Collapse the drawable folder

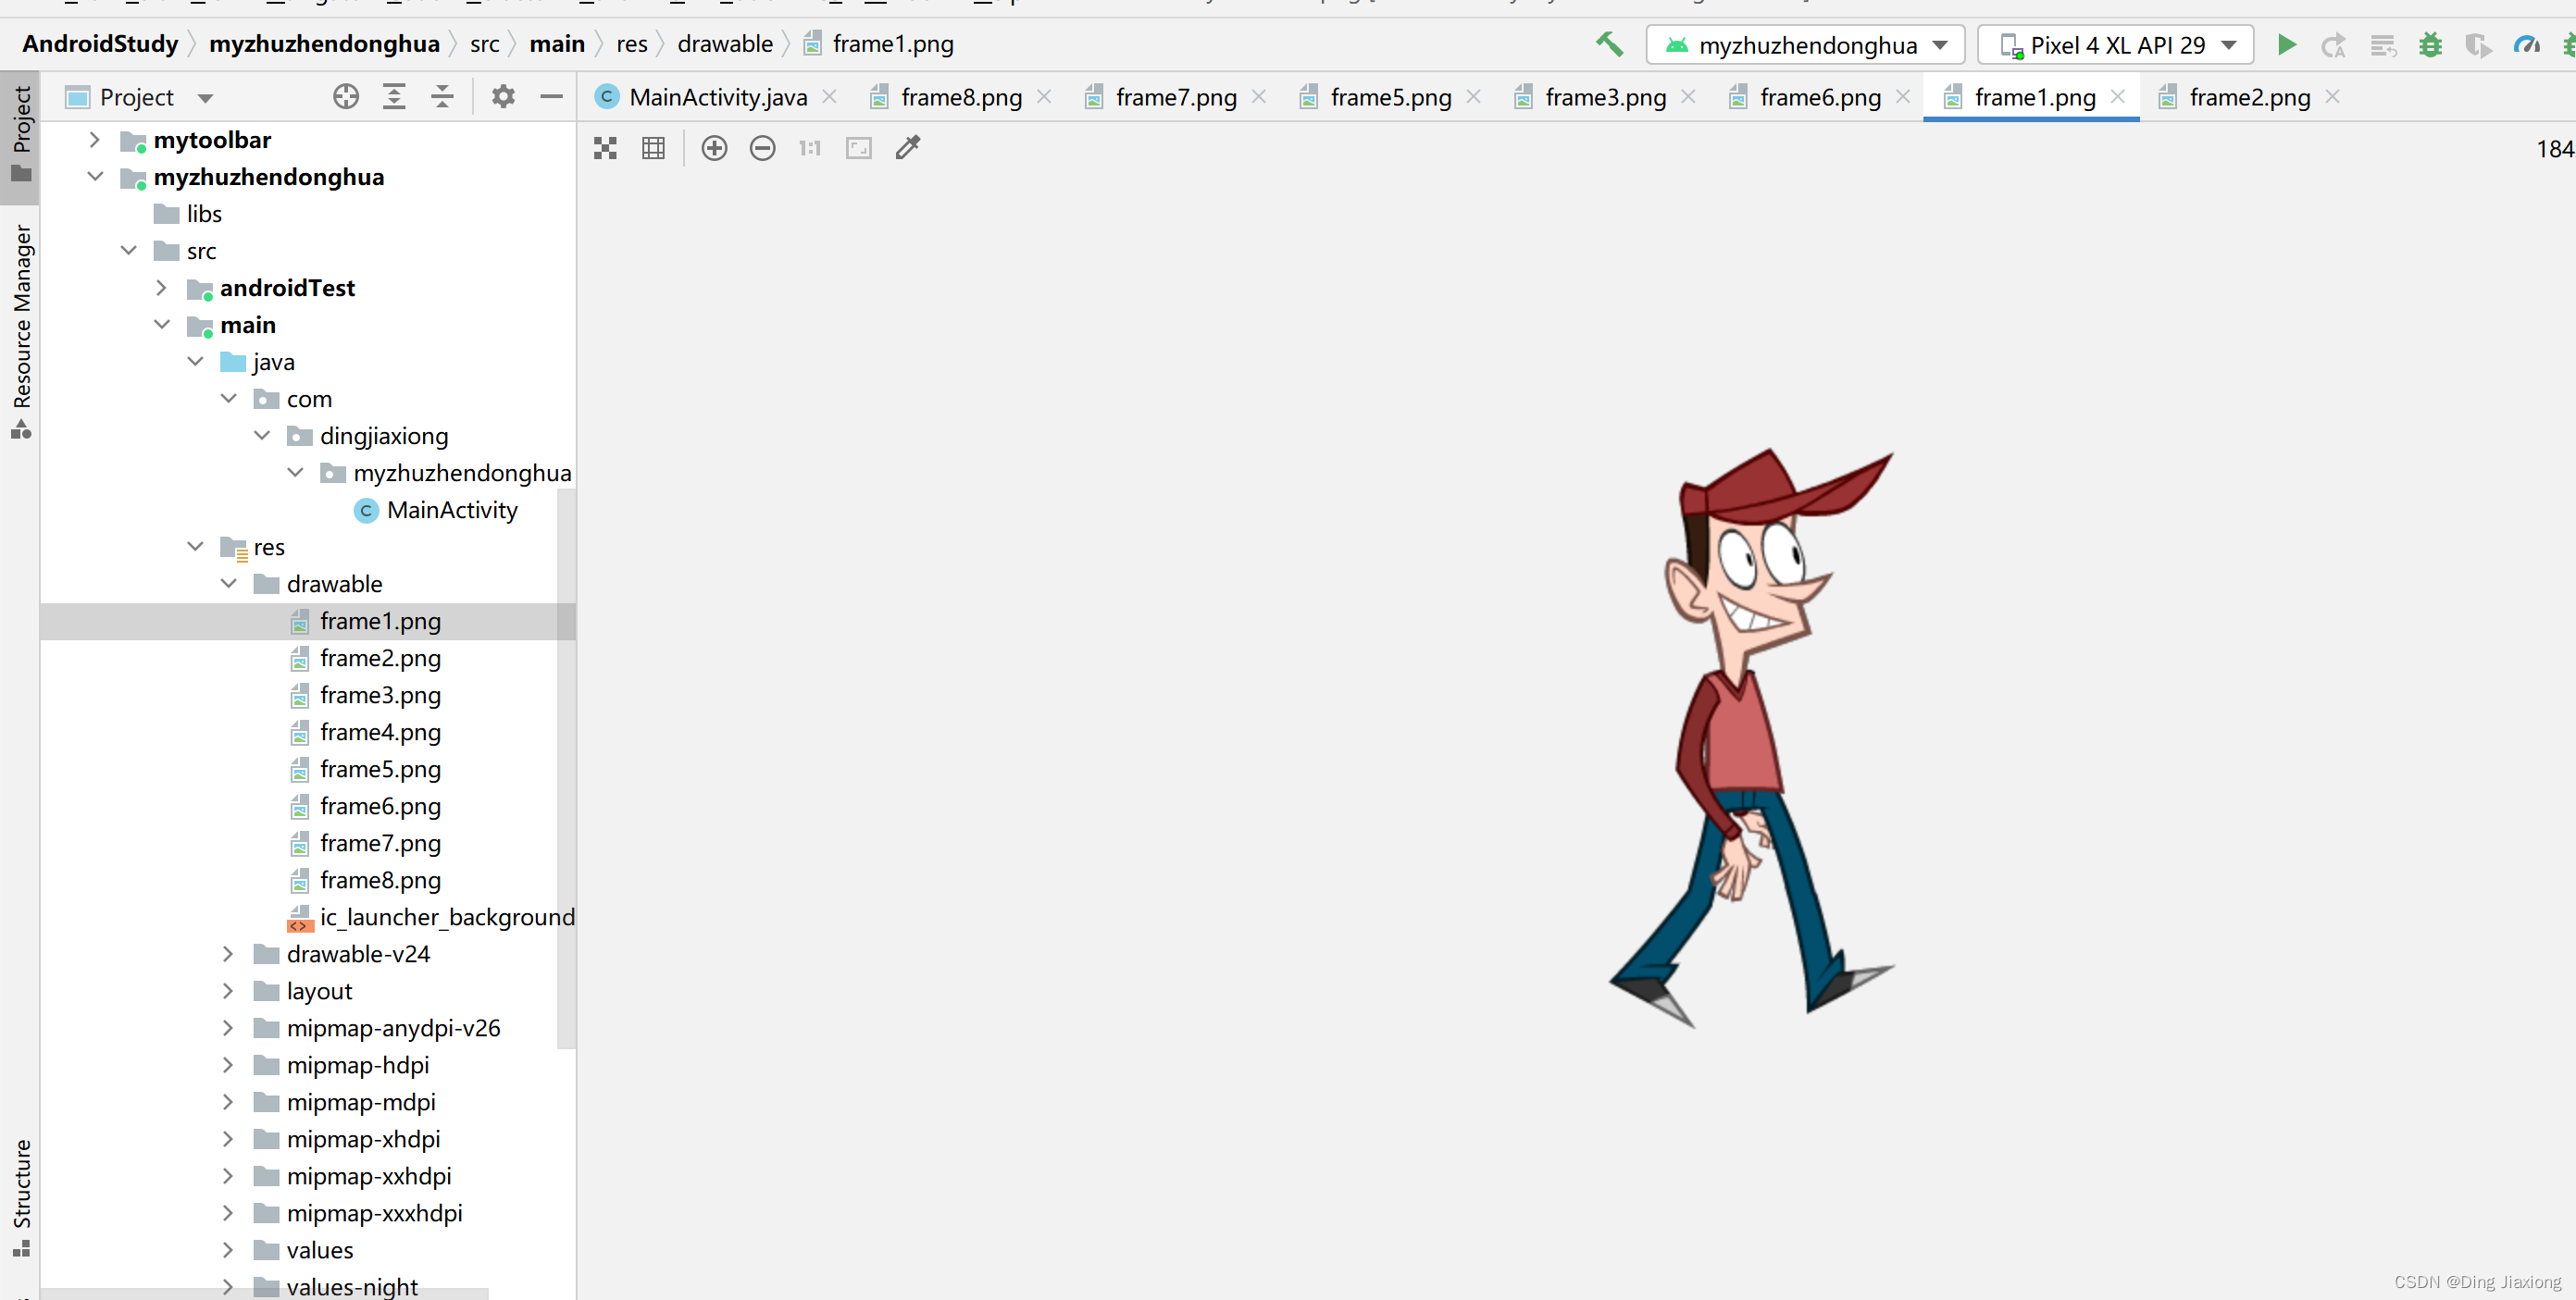pos(229,584)
